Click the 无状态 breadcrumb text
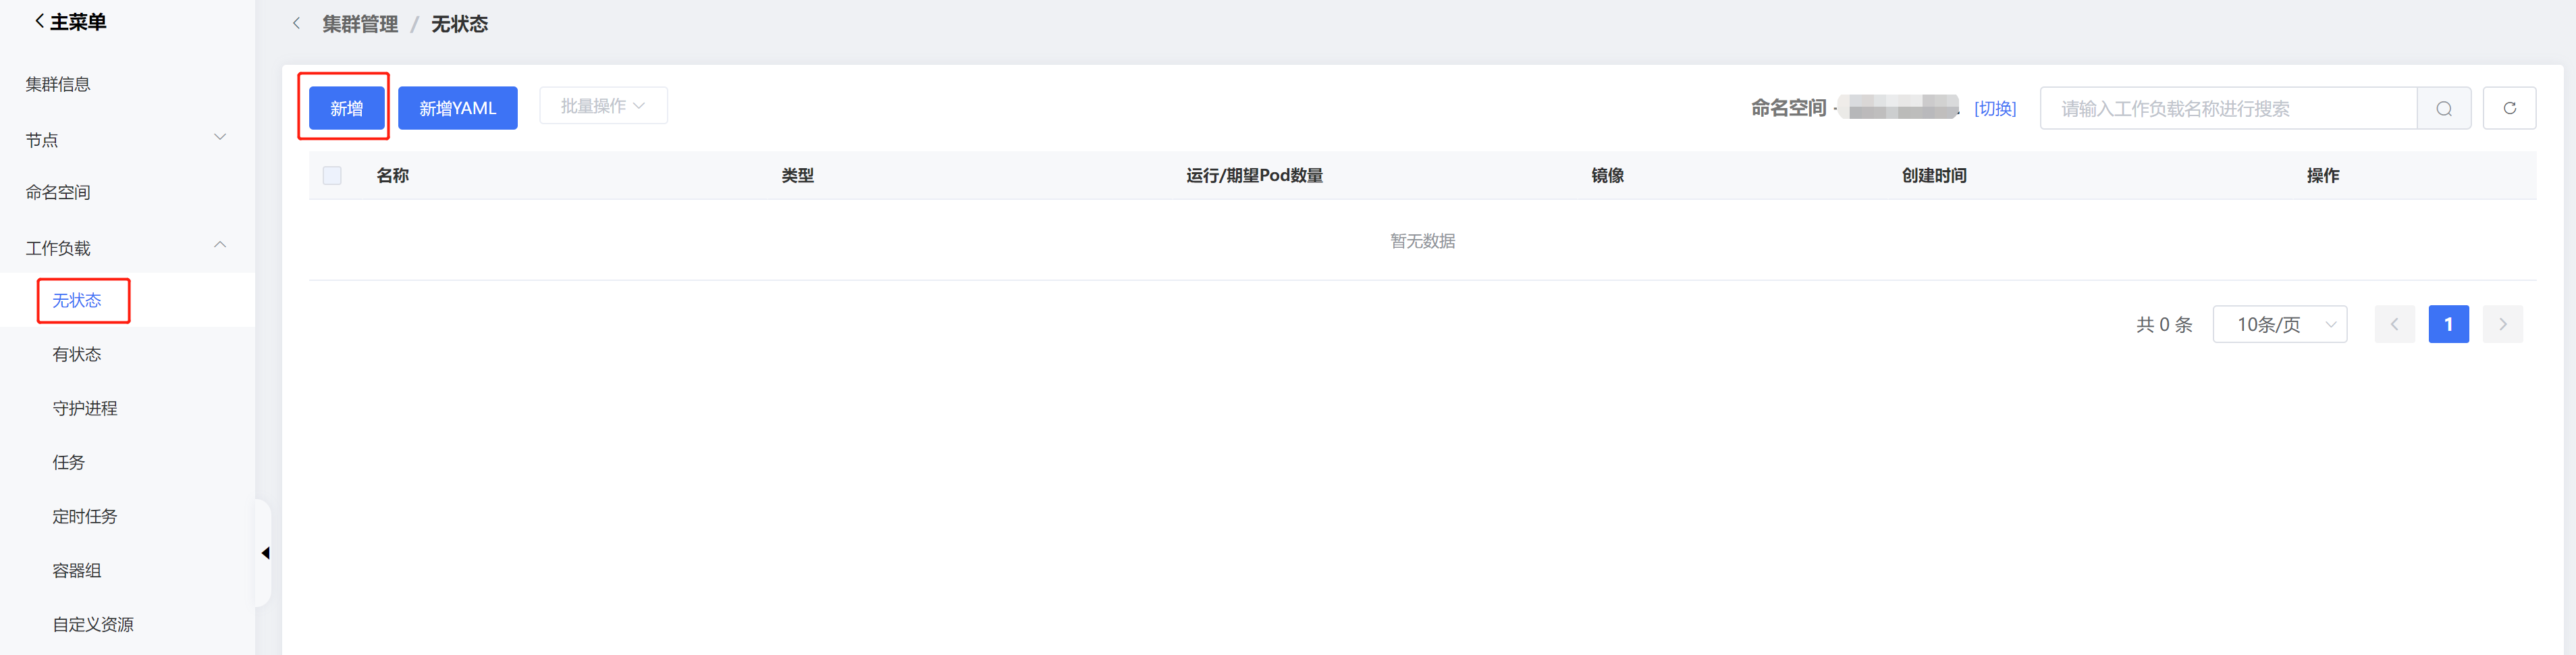The width and height of the screenshot is (2576, 655). (459, 24)
